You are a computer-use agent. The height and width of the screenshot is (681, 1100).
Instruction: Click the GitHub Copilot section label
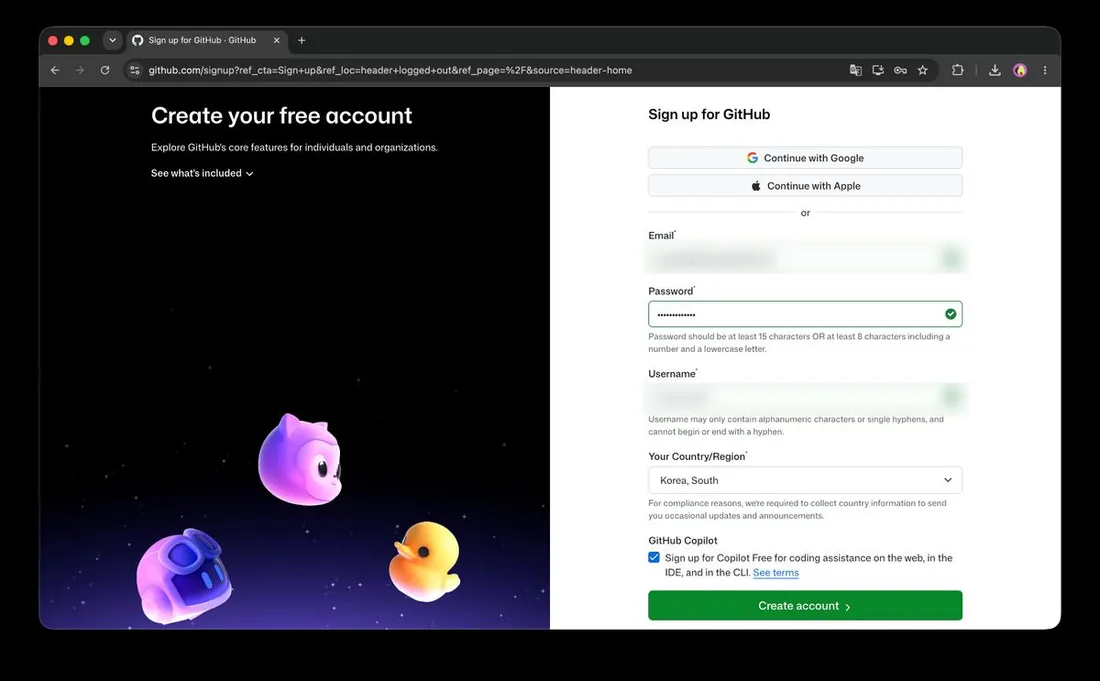point(683,541)
